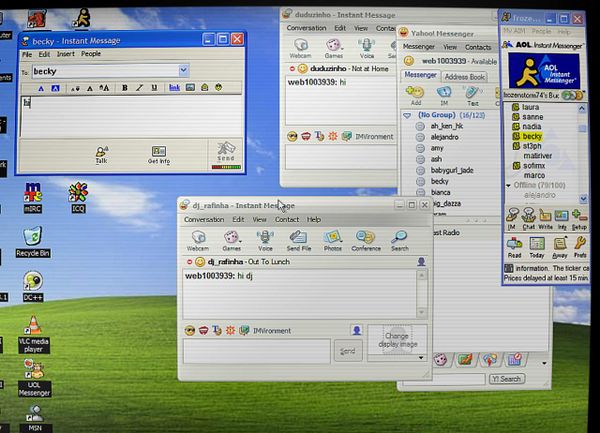Click Games in dj_rafinha toolbar
The image size is (600, 433).
(x=232, y=241)
